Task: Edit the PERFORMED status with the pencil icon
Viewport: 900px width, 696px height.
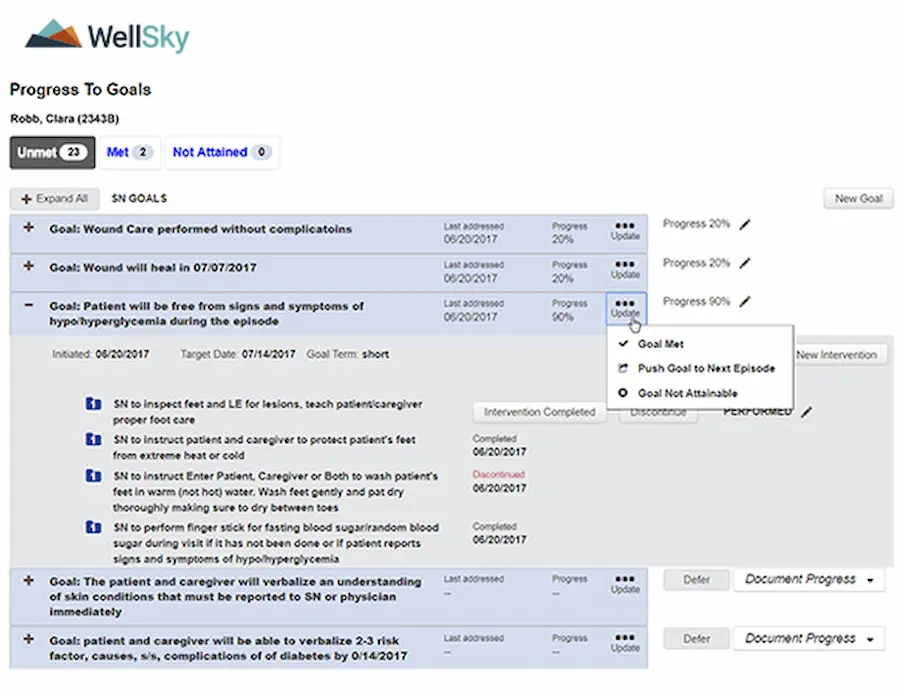Action: [808, 410]
